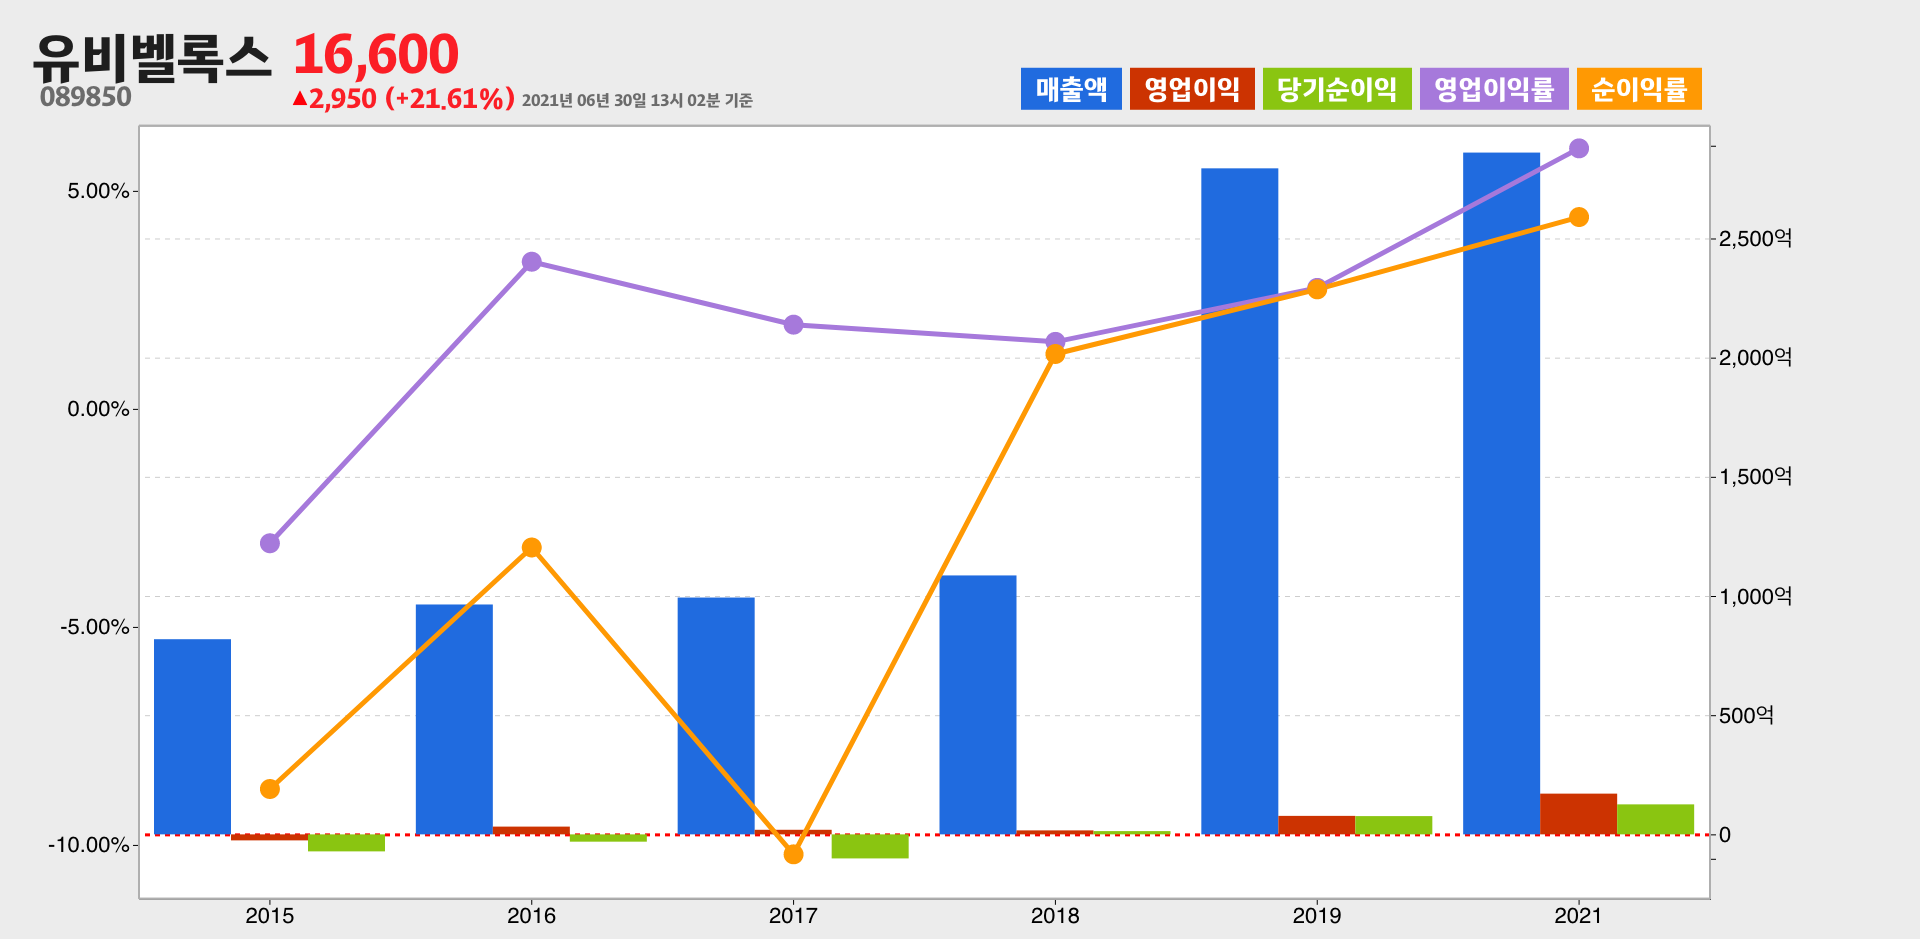The height and width of the screenshot is (939, 1920).
Task: Click the 2017 purple operating margin point
Action: tap(794, 325)
